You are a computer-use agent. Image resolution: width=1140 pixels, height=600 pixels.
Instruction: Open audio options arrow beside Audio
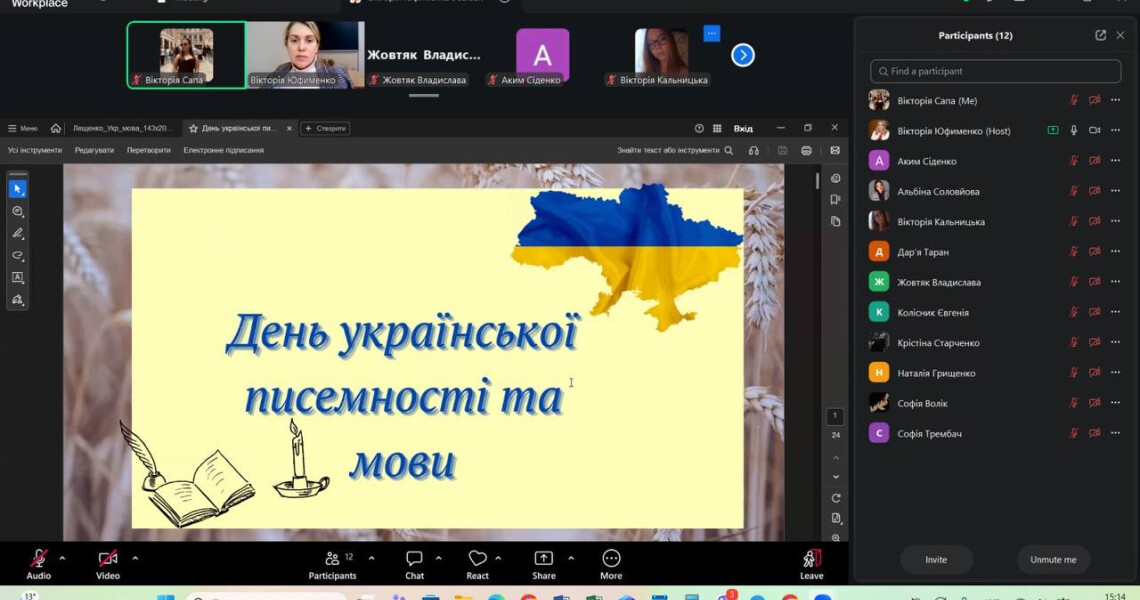[62, 559]
